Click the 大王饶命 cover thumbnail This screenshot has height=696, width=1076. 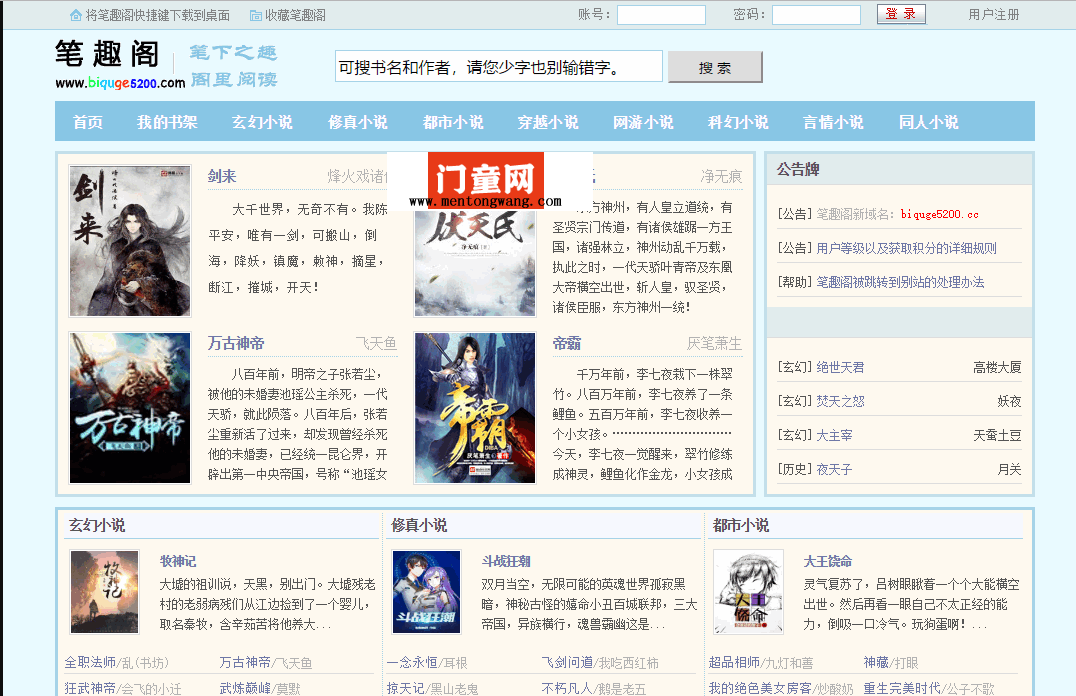[749, 592]
